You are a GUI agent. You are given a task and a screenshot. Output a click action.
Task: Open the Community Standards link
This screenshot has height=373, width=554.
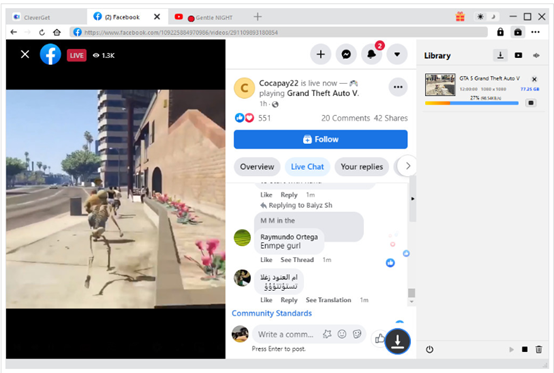[272, 313]
